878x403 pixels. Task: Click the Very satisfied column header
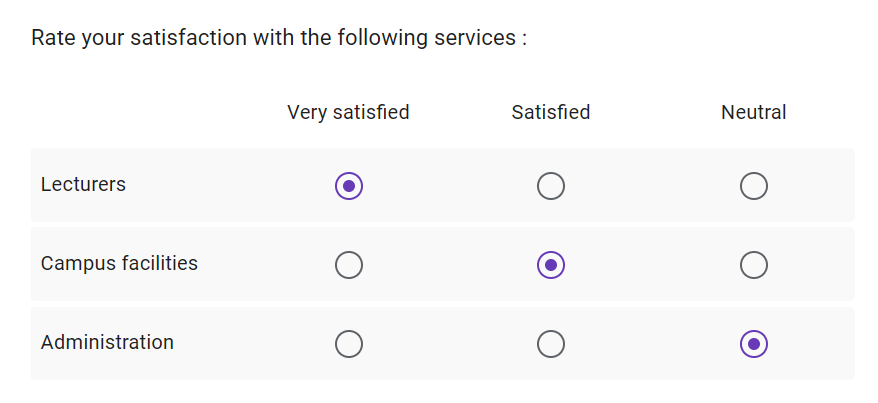[x=348, y=112]
